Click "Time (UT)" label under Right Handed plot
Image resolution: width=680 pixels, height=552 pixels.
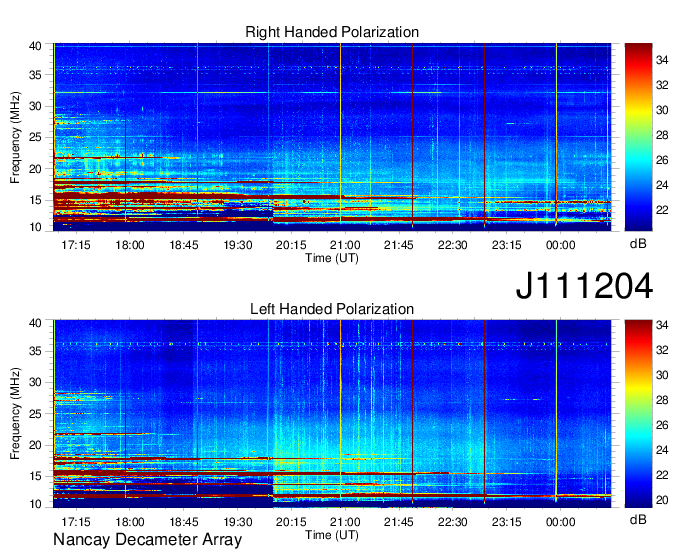332,258
